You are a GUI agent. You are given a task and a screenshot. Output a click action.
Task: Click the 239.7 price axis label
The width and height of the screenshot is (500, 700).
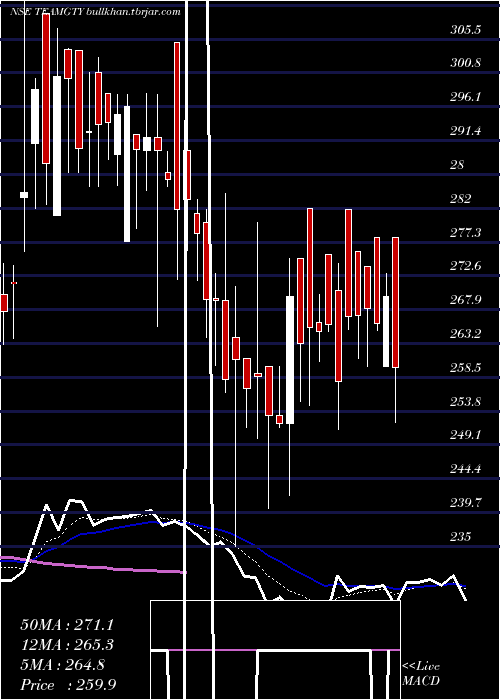tap(465, 503)
